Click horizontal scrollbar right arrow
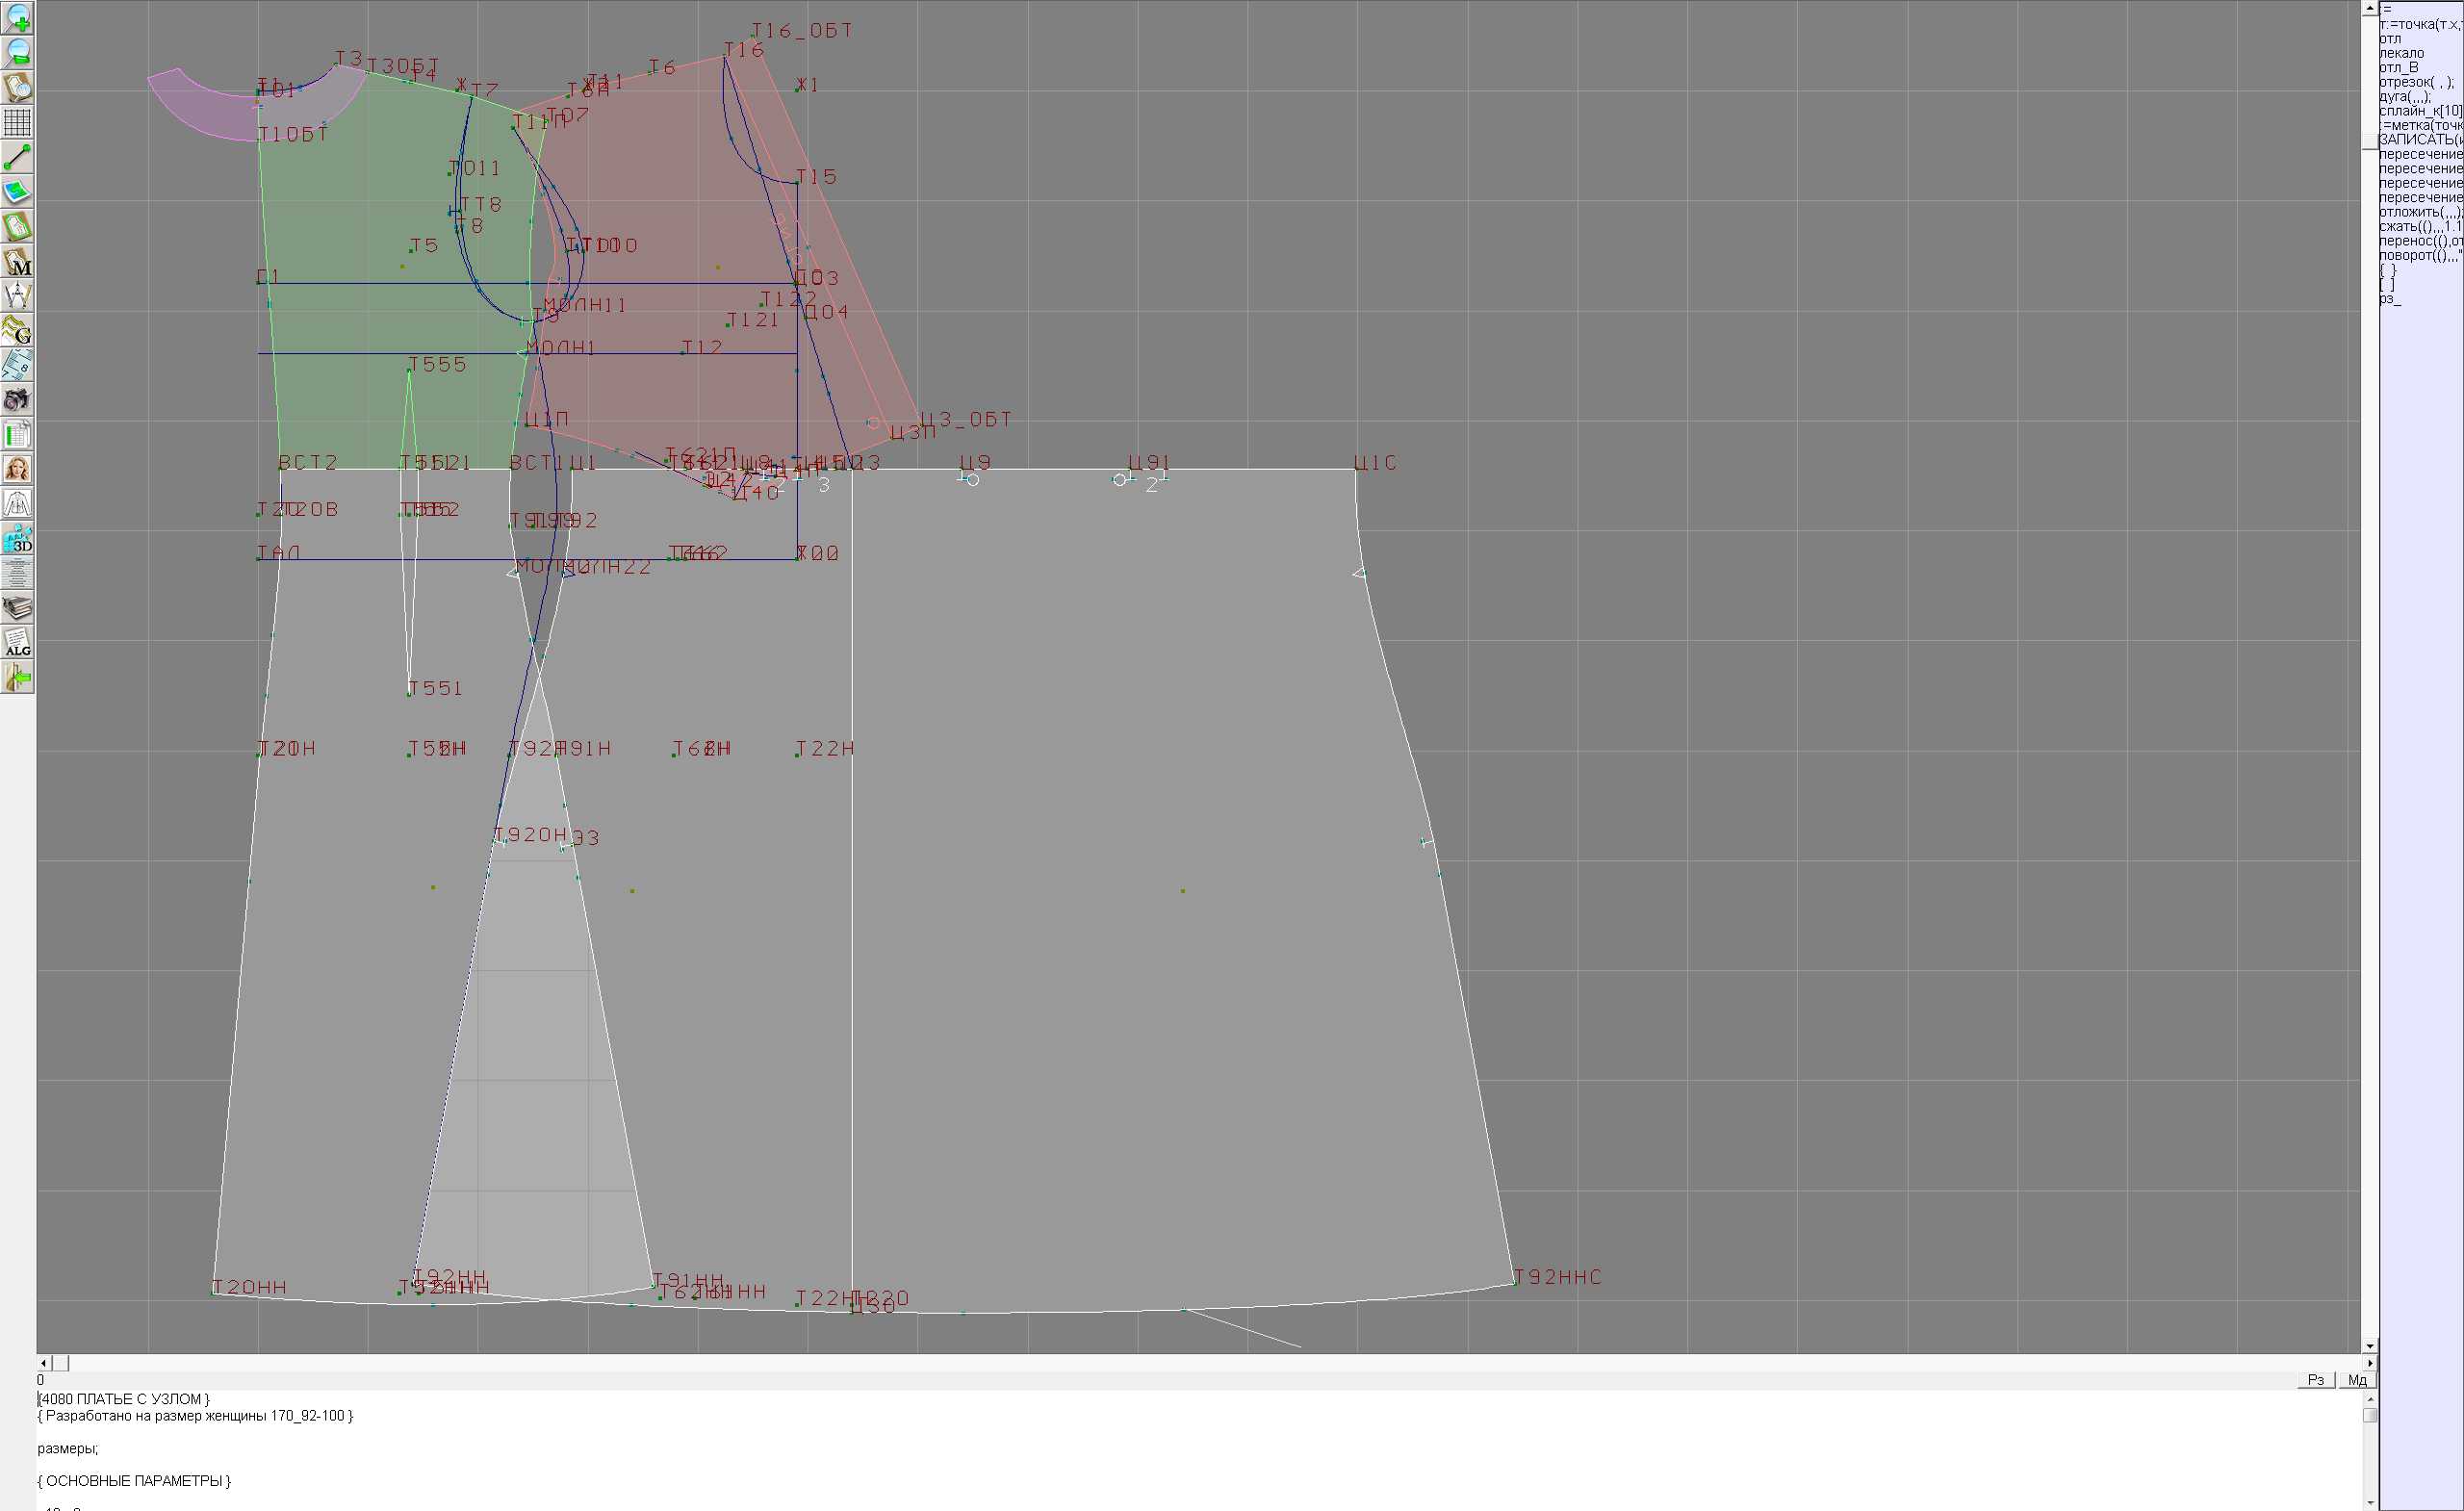This screenshot has width=2464, height=1511. coord(2370,1363)
